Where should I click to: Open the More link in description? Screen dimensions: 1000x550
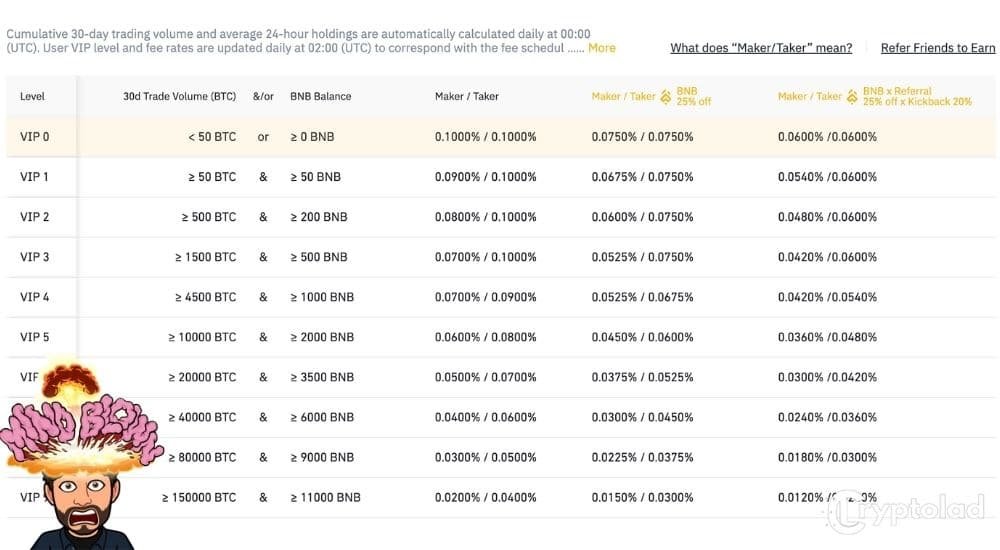click(601, 48)
